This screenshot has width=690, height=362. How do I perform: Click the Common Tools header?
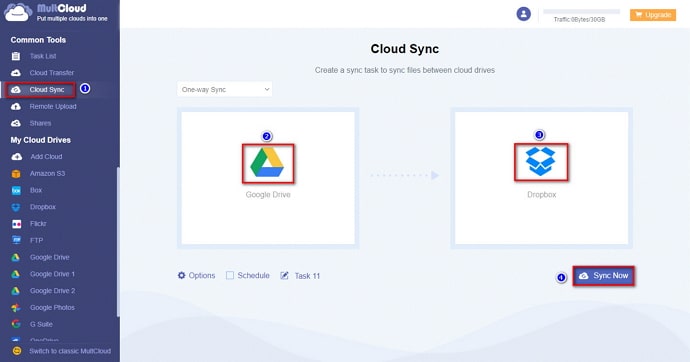point(38,40)
